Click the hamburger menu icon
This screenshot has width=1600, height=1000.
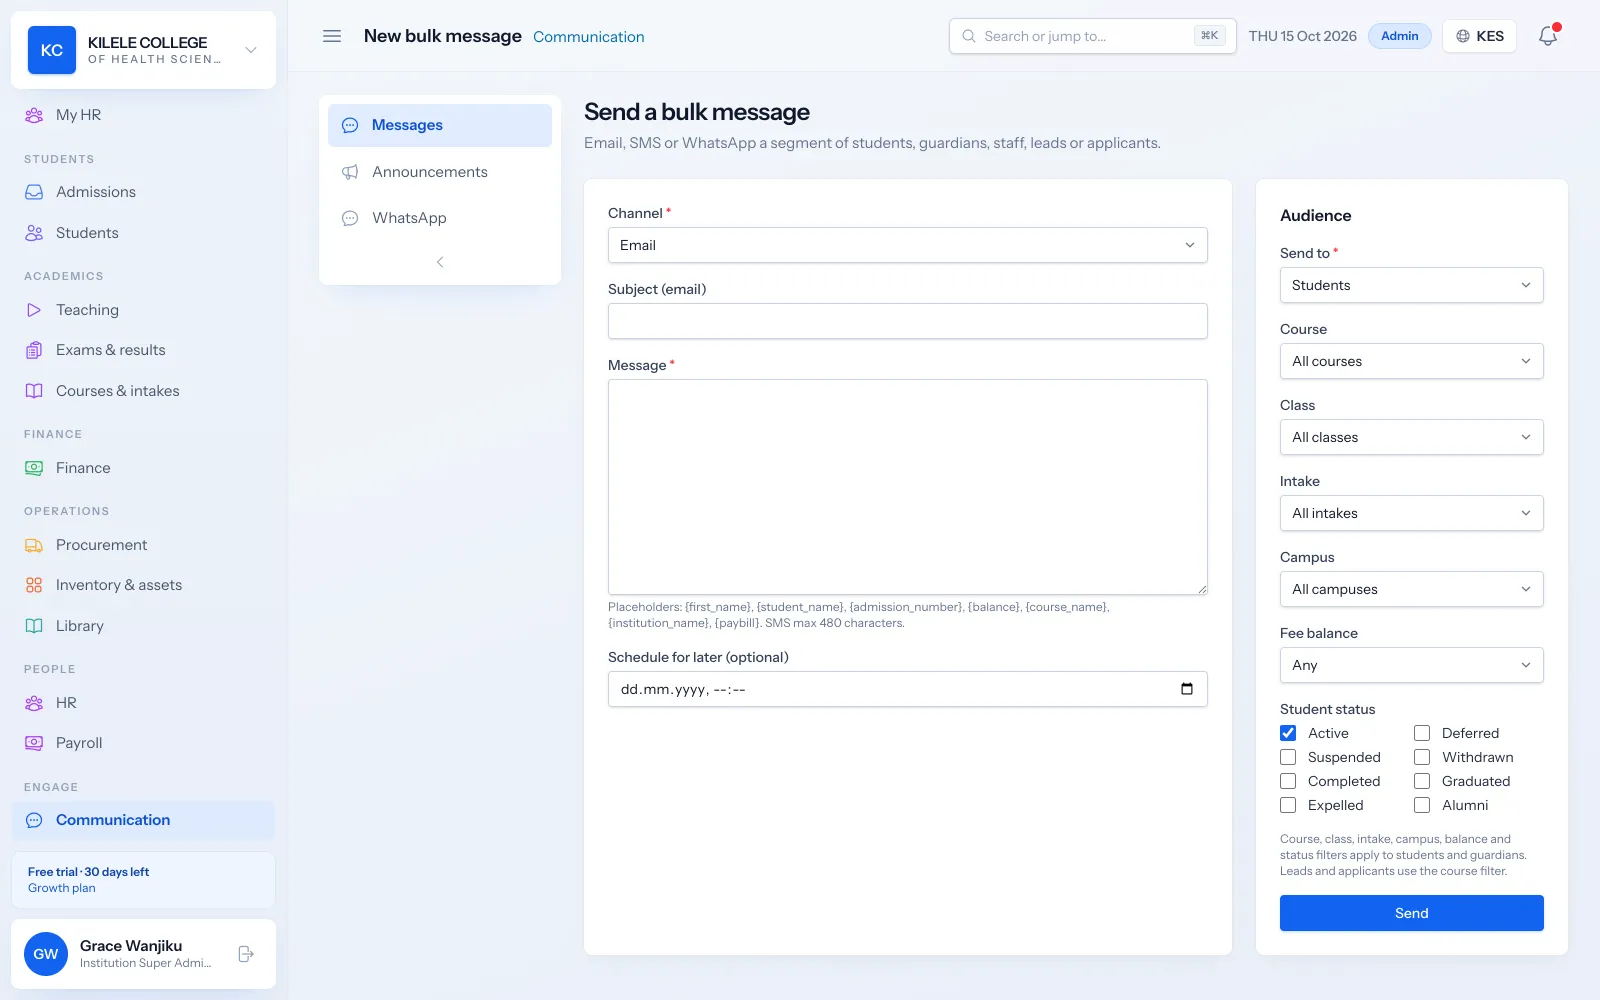(x=332, y=36)
